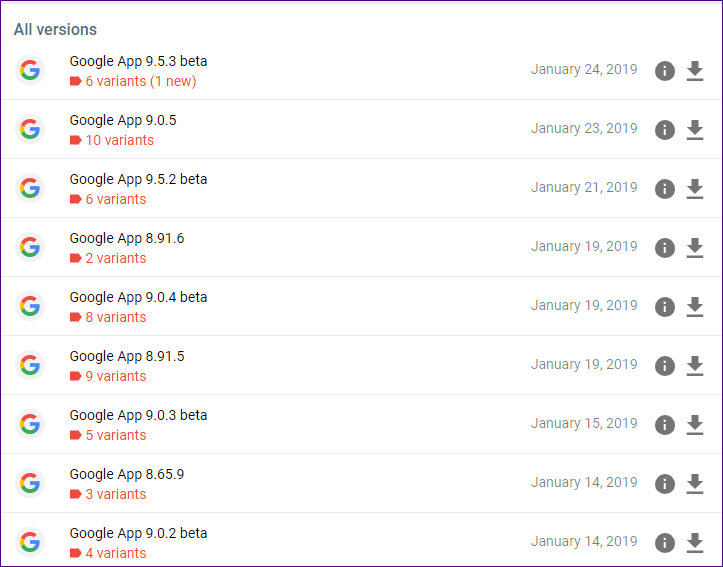The width and height of the screenshot is (723, 567).
Task: Download Google App 9.5.2 beta
Action: (694, 189)
